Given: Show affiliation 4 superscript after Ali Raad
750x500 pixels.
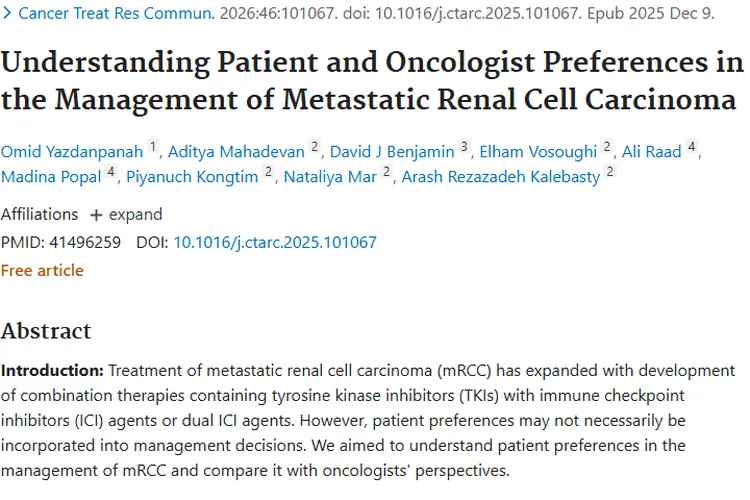Looking at the screenshot, I should pos(692,147).
